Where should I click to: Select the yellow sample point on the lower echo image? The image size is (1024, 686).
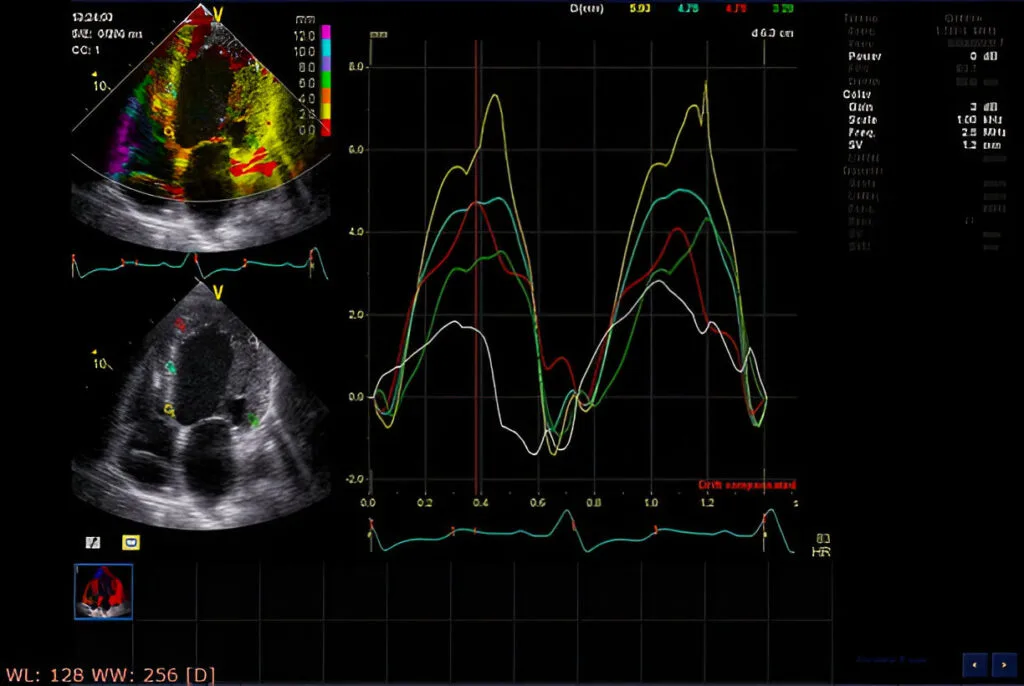pos(168,409)
